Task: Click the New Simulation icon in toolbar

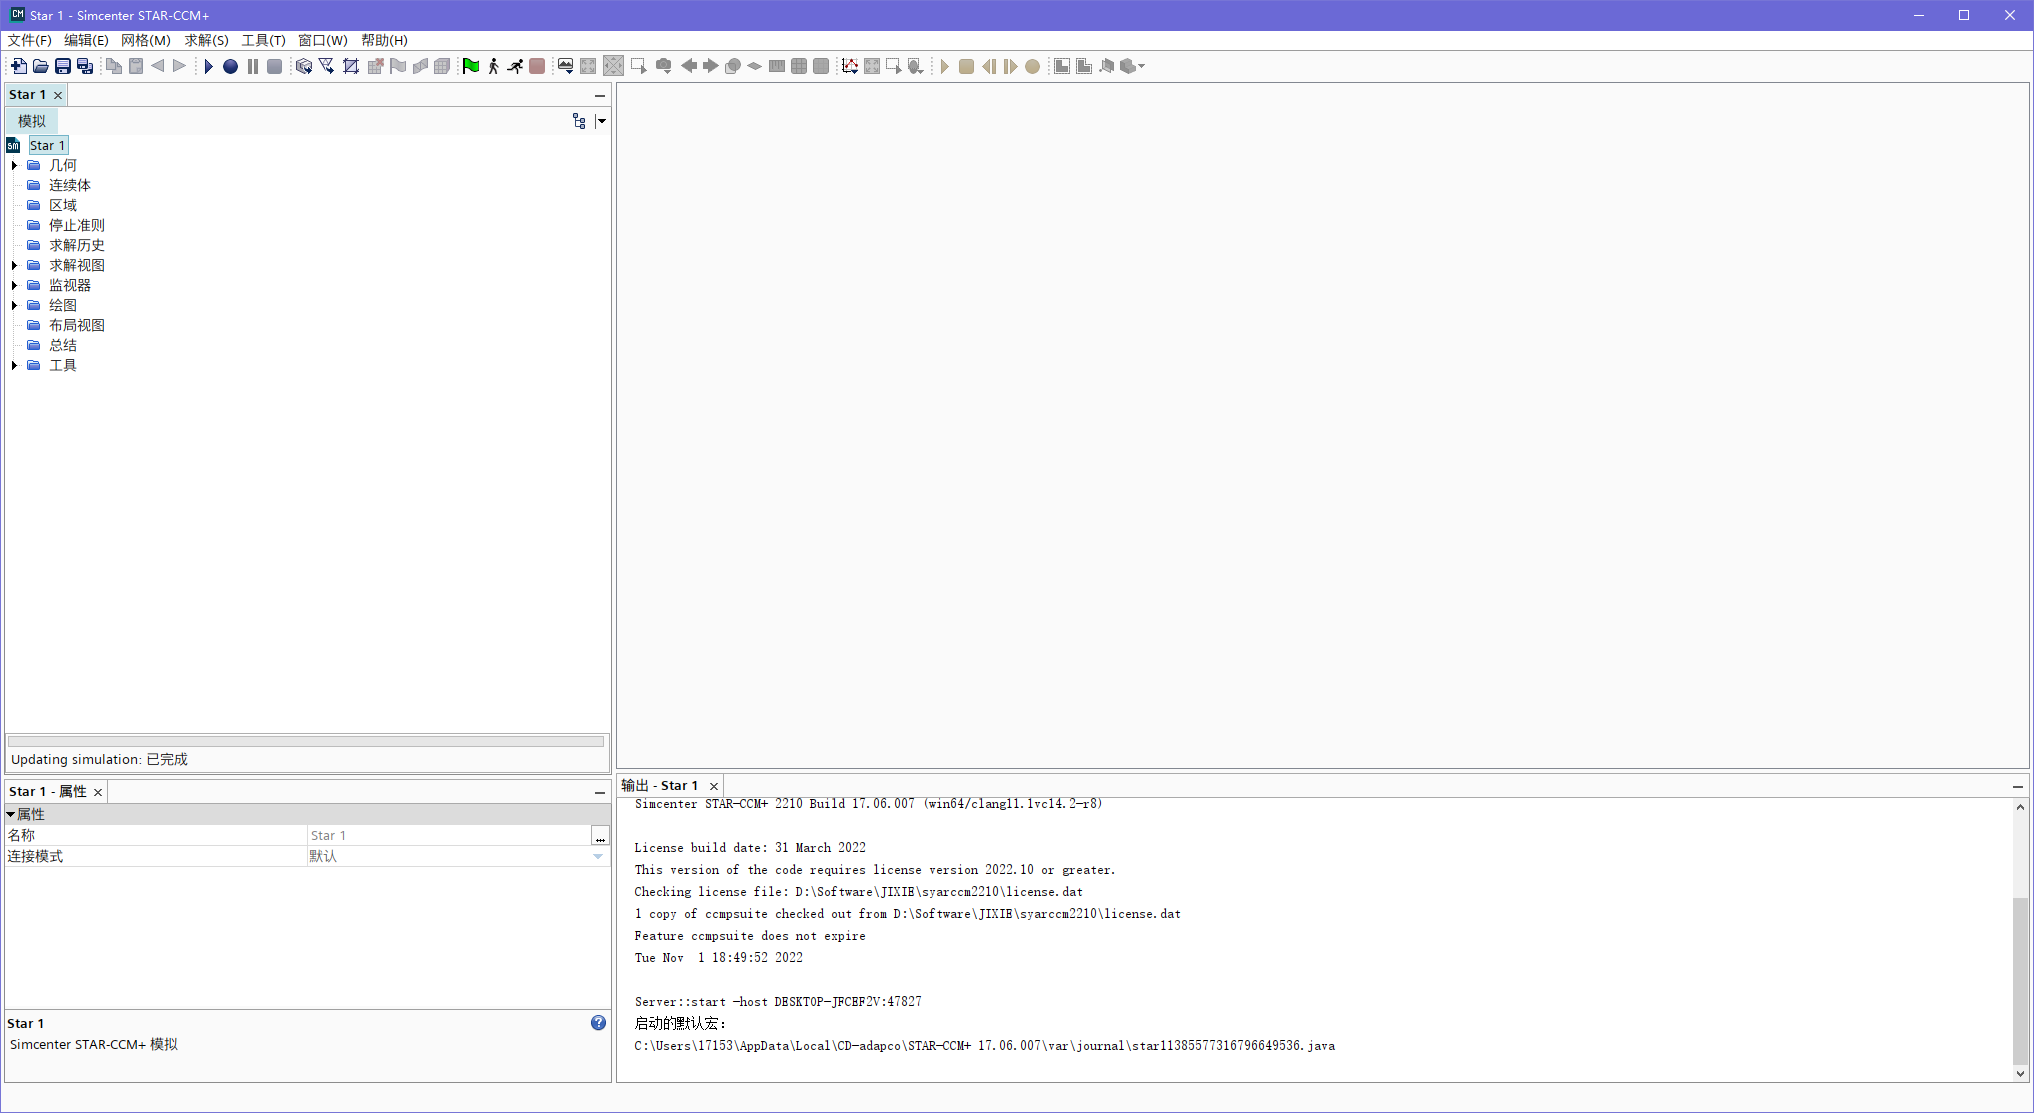Action: 19,66
